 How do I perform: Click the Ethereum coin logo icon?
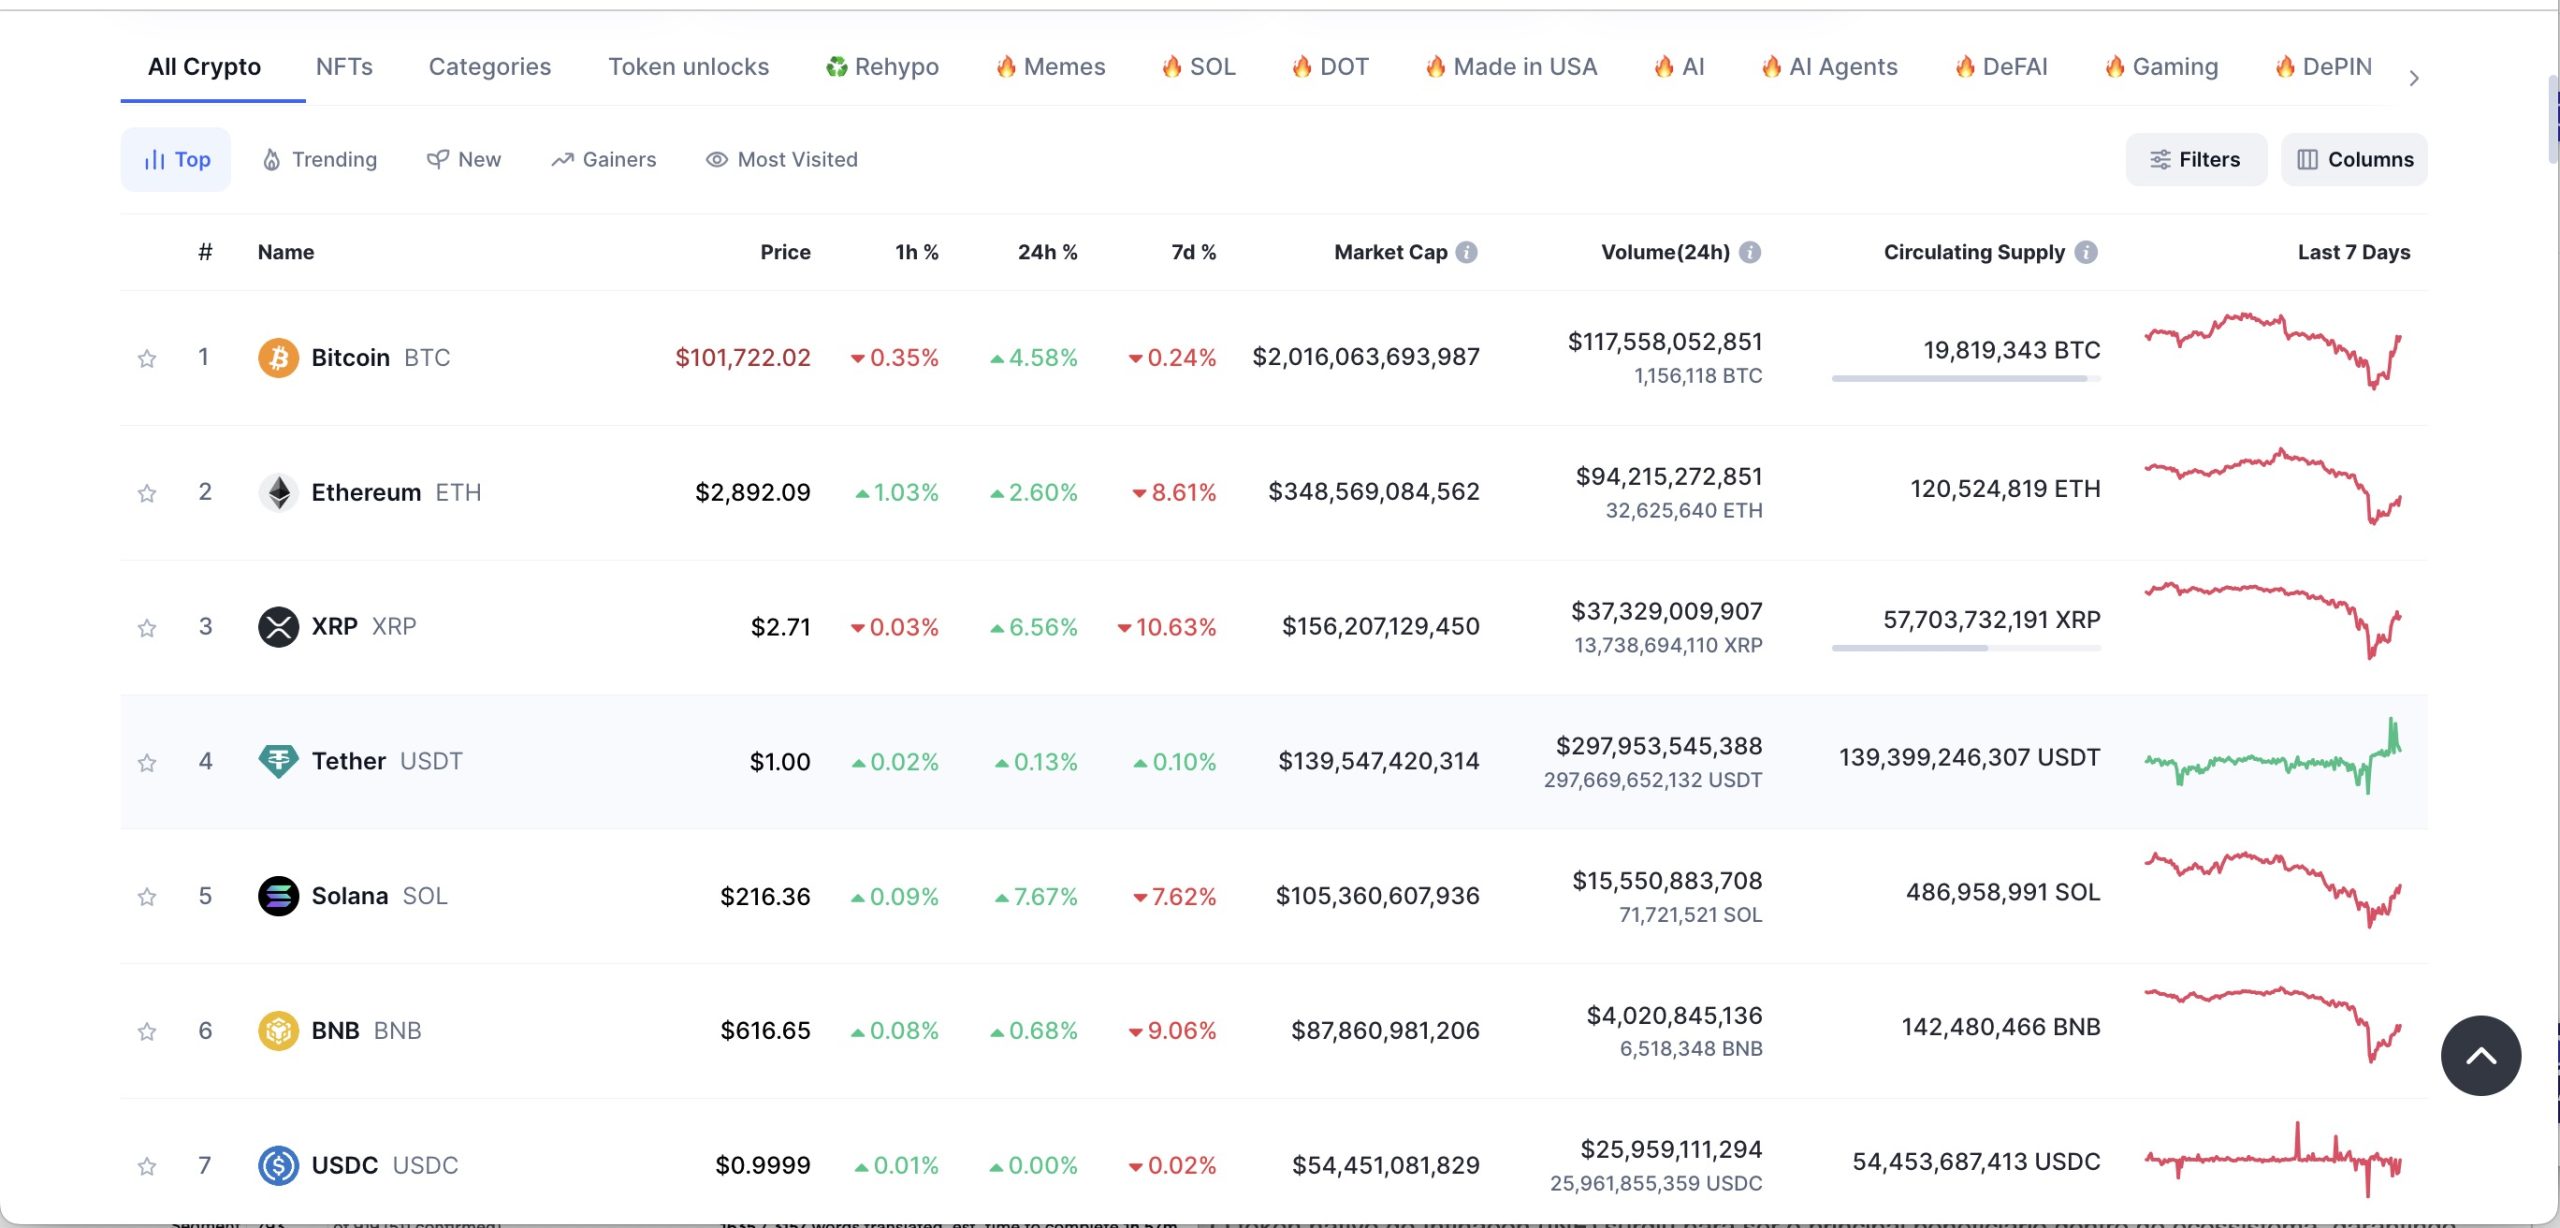coord(278,492)
